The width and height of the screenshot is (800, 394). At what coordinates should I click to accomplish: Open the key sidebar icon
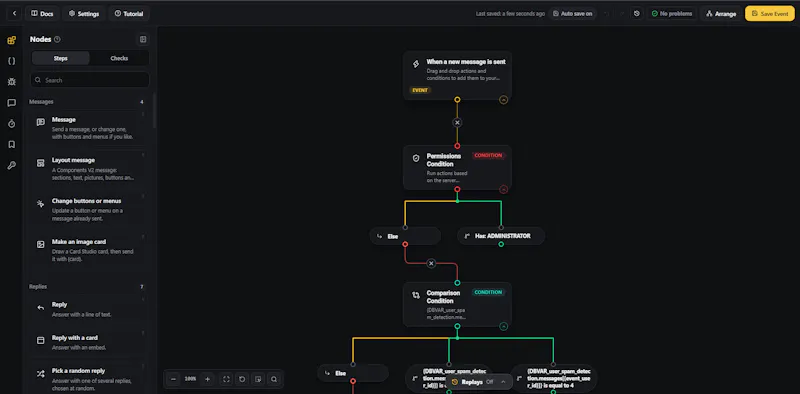click(x=11, y=165)
